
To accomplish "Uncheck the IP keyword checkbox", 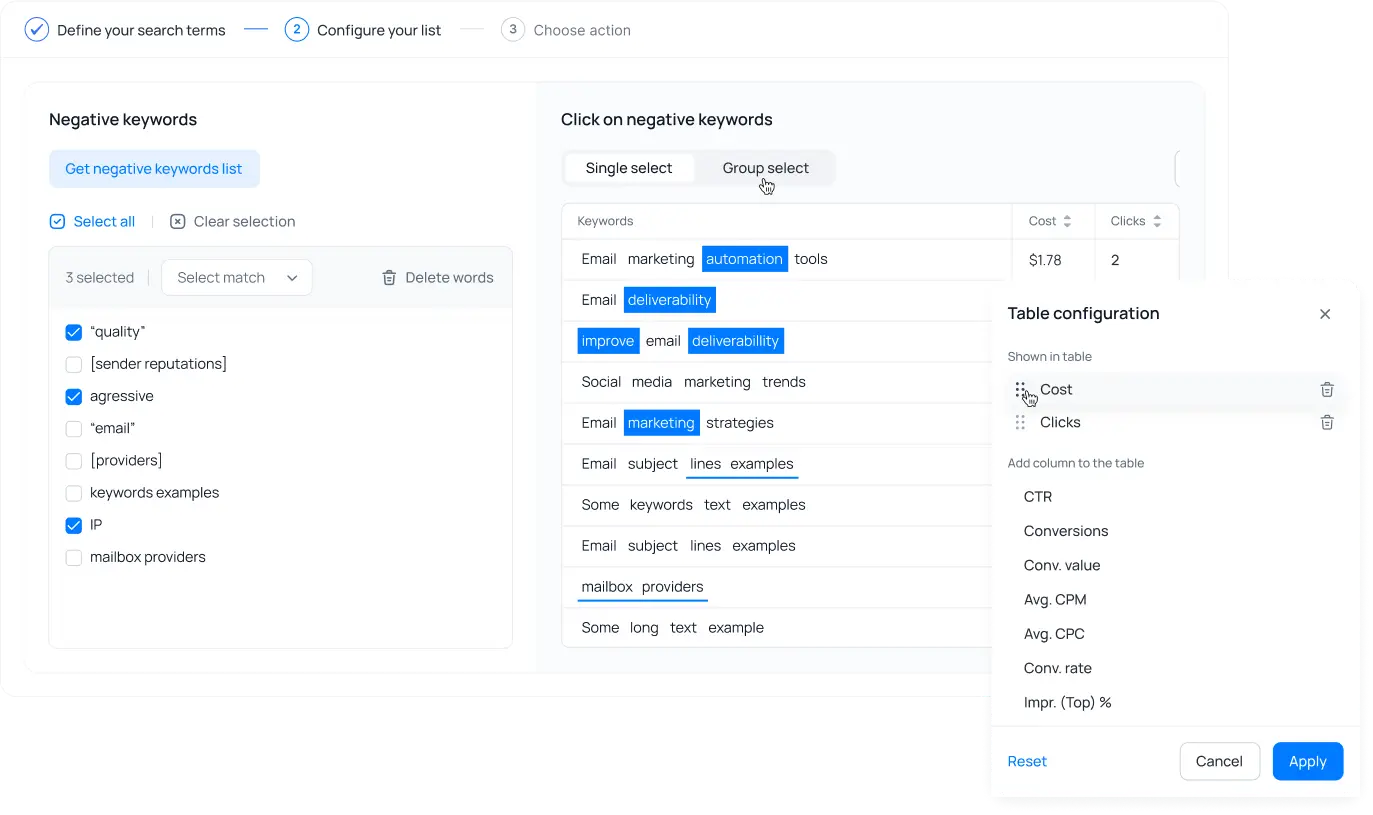I will click(73, 525).
